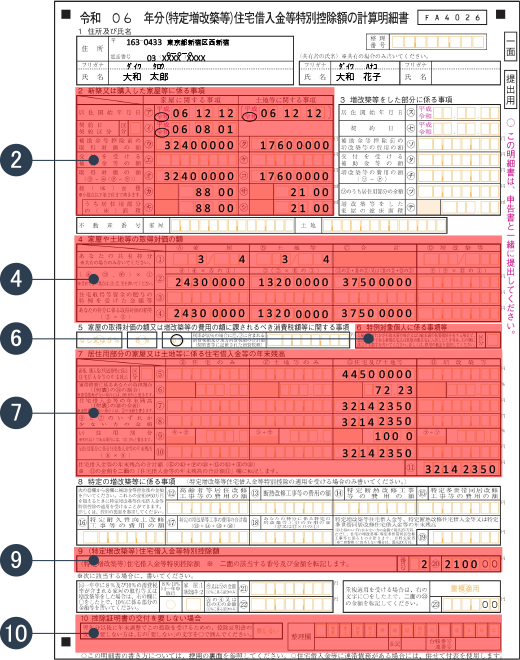Click the circled option in section 5
Image resolution: width=520 pixels, height=660 pixels.
[177, 340]
